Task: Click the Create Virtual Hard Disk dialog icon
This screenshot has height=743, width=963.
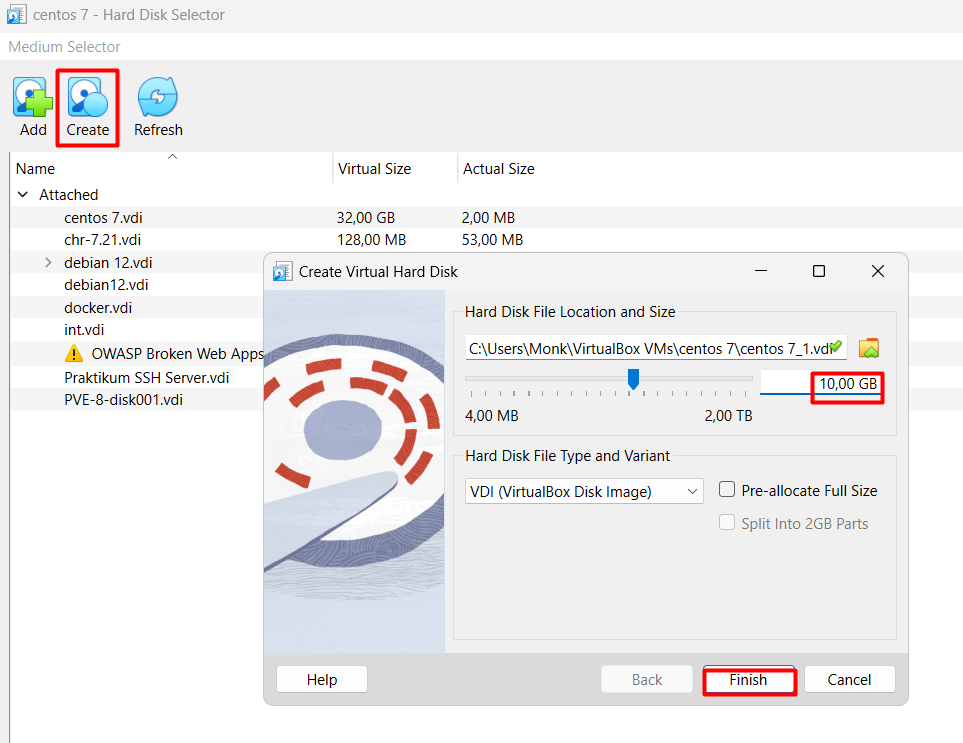Action: (x=283, y=271)
